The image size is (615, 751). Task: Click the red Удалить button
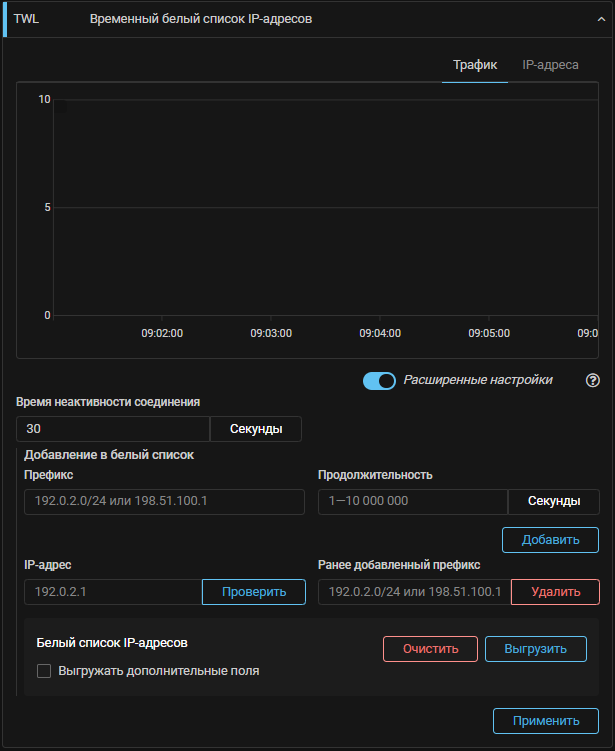pyautogui.click(x=555, y=592)
